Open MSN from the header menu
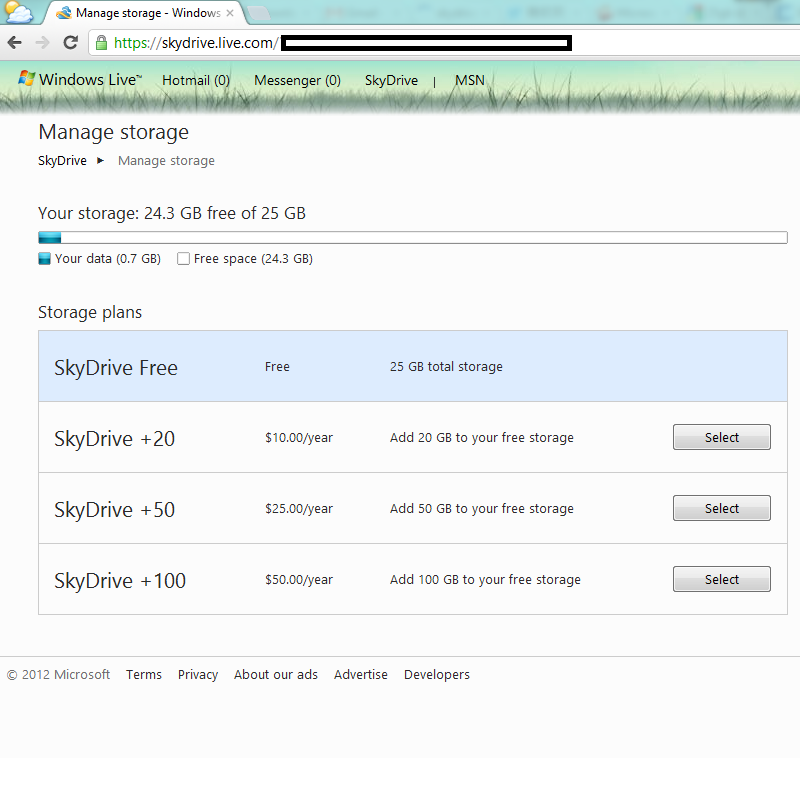The image size is (800, 800). (x=470, y=80)
